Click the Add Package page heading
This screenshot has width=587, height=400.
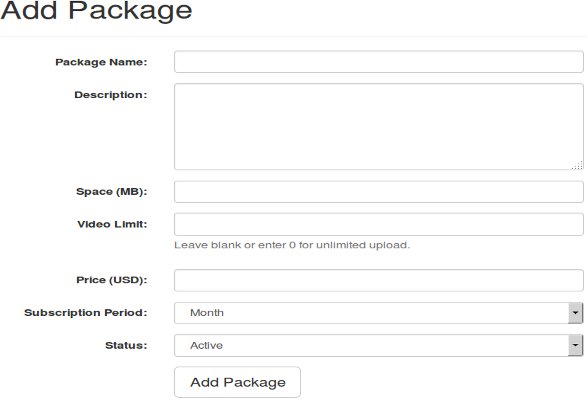(96, 10)
